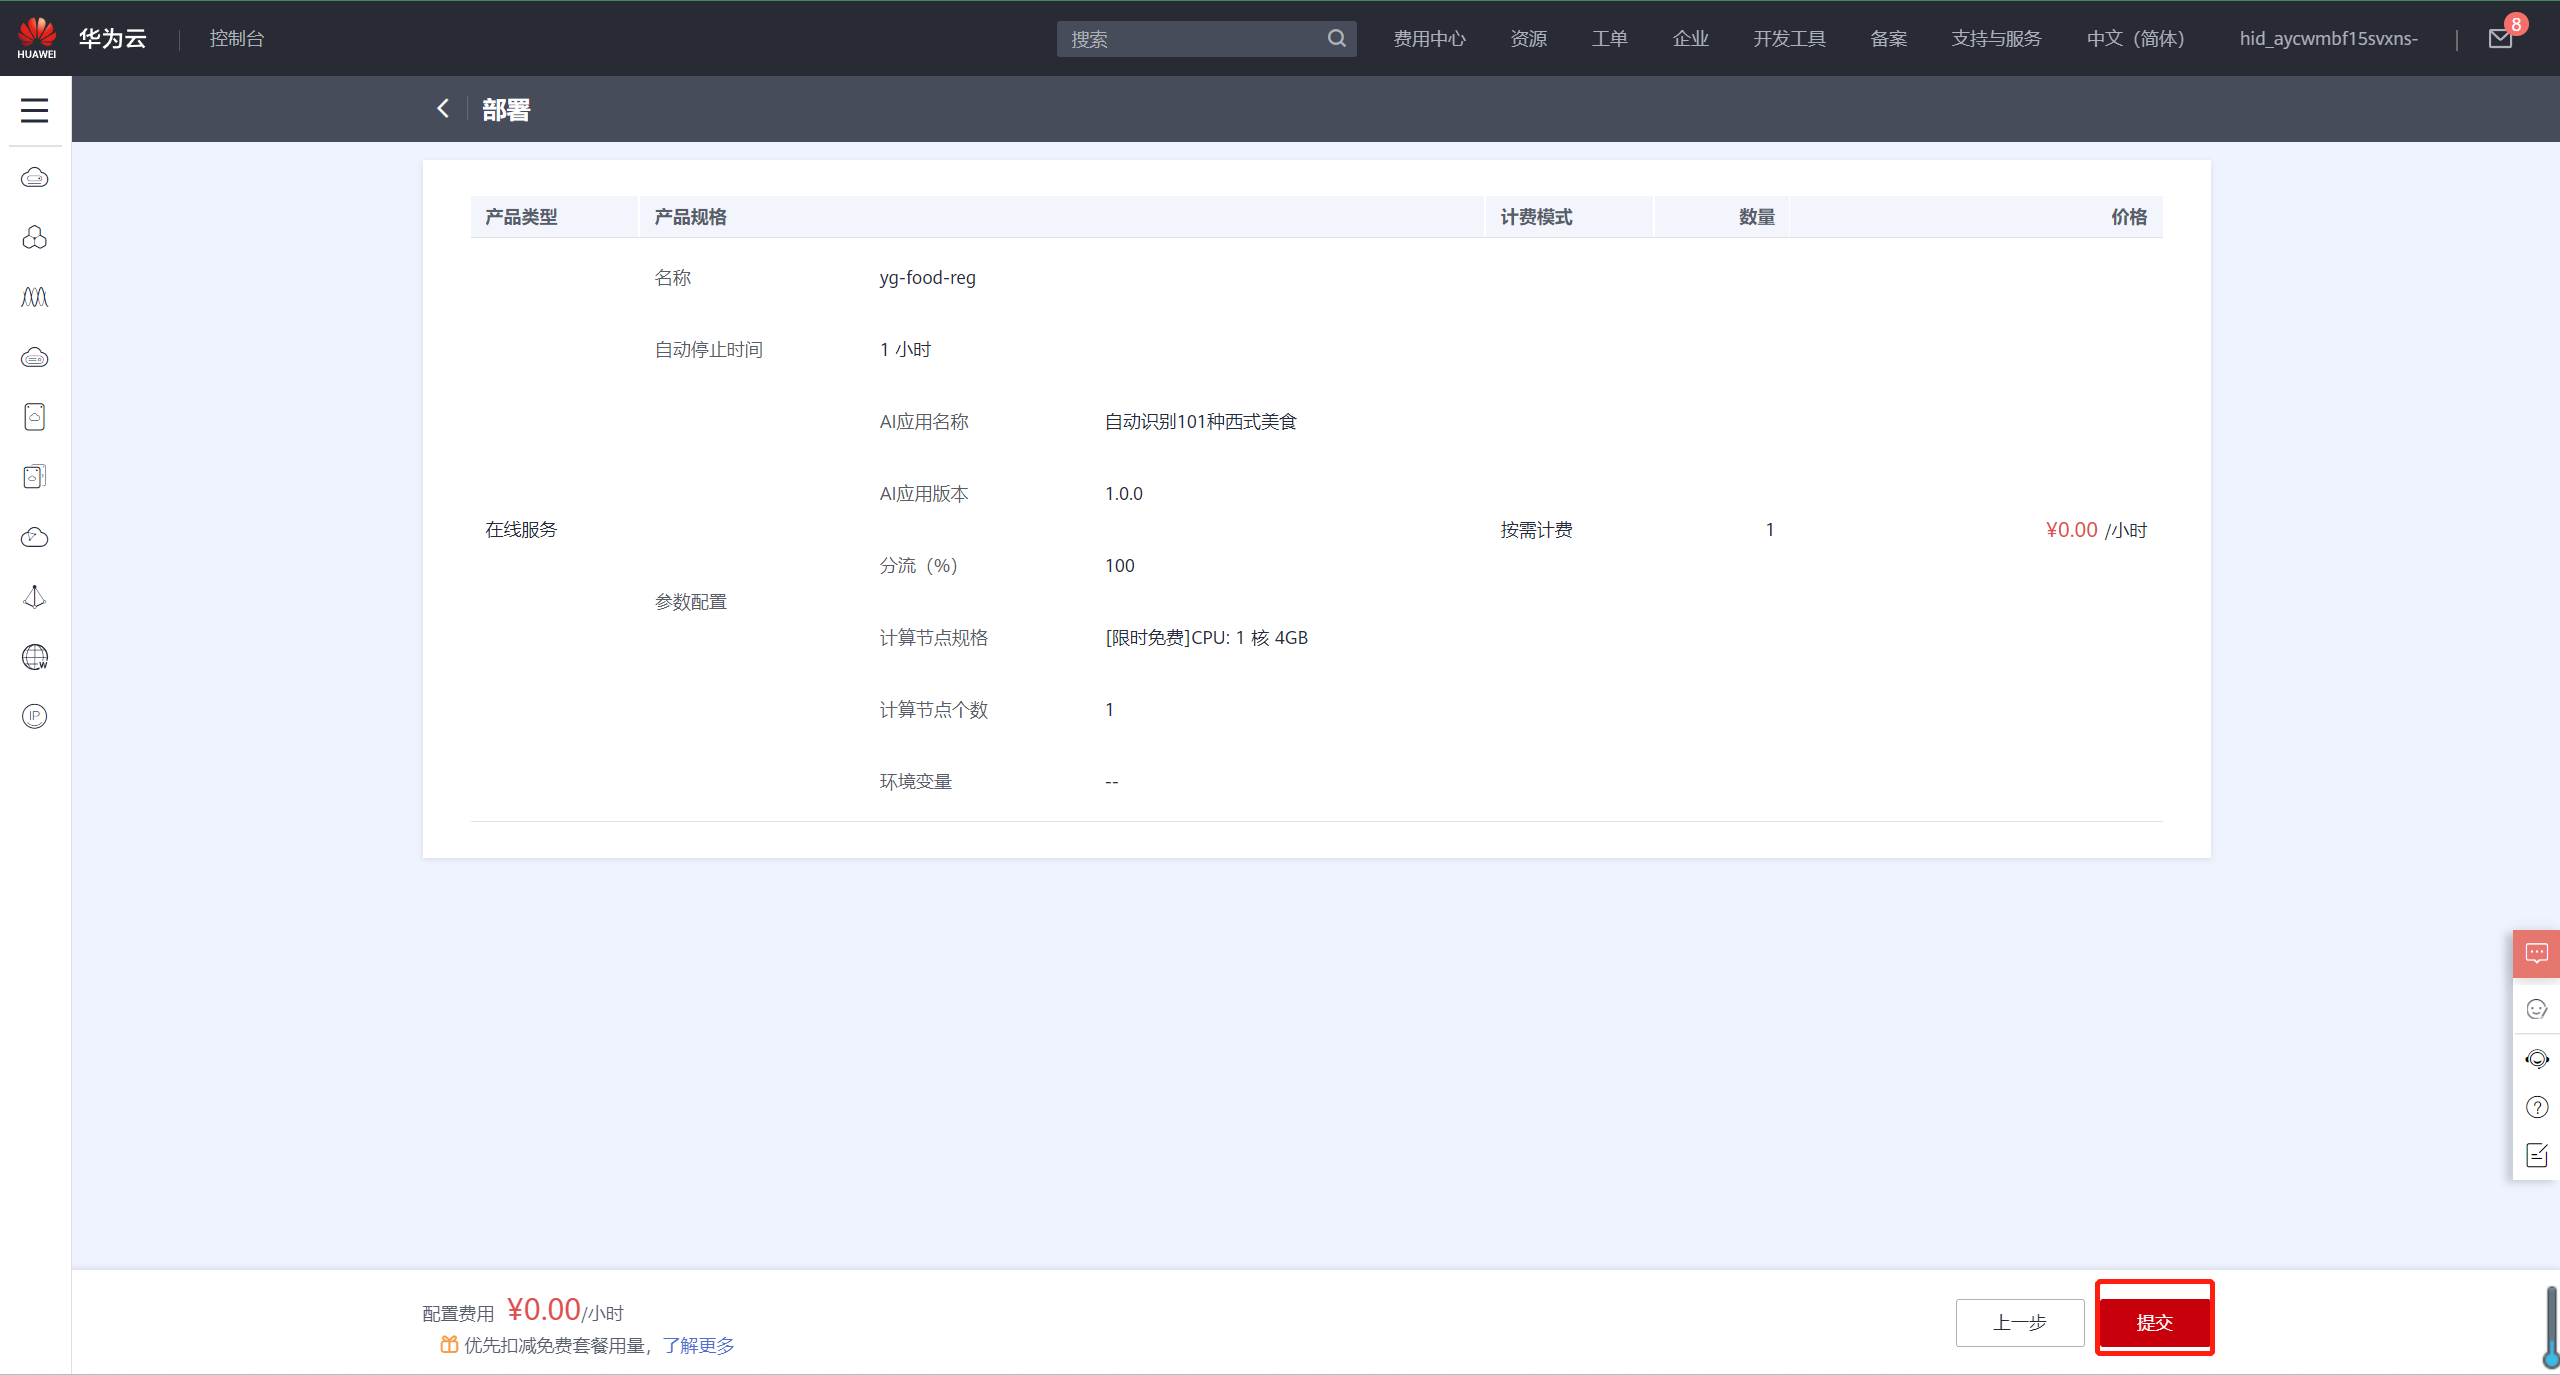
Task: Click the 了解更多 link
Action: pyautogui.click(x=698, y=1345)
